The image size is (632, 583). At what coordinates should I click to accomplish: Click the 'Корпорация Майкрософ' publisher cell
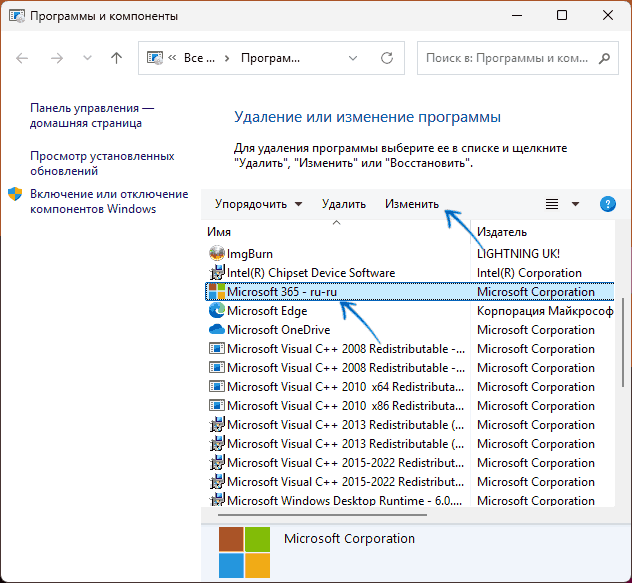(x=545, y=311)
